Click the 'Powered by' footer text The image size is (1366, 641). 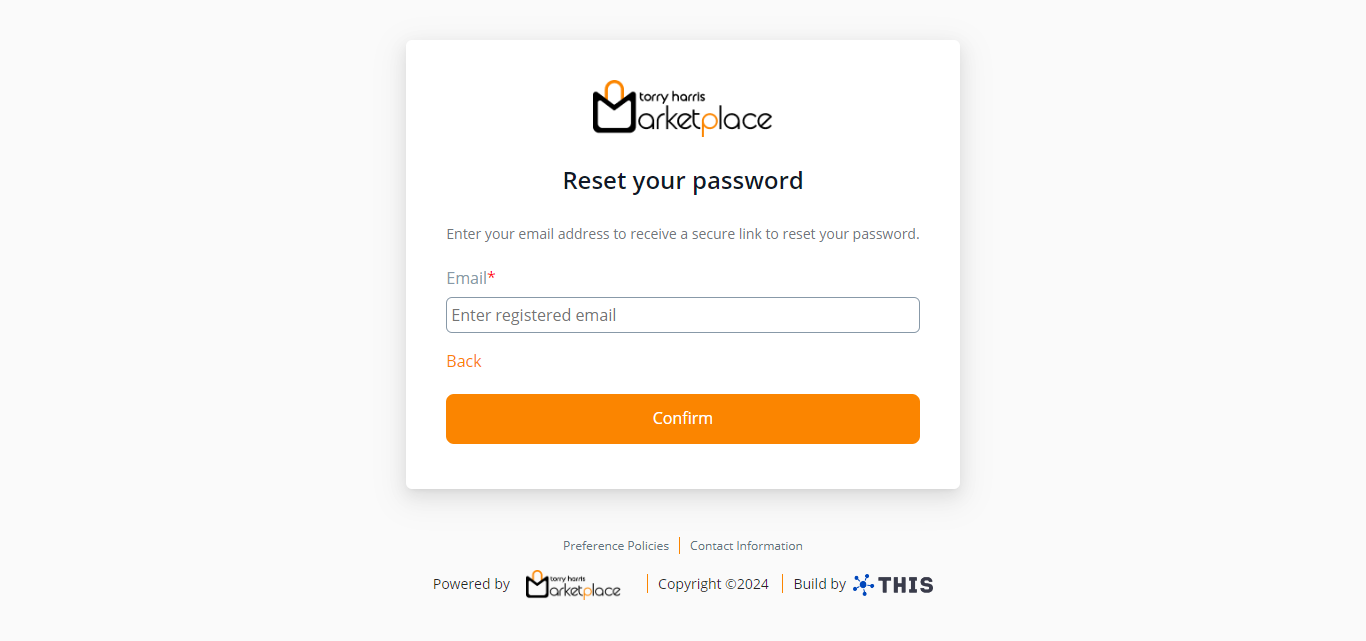point(471,584)
